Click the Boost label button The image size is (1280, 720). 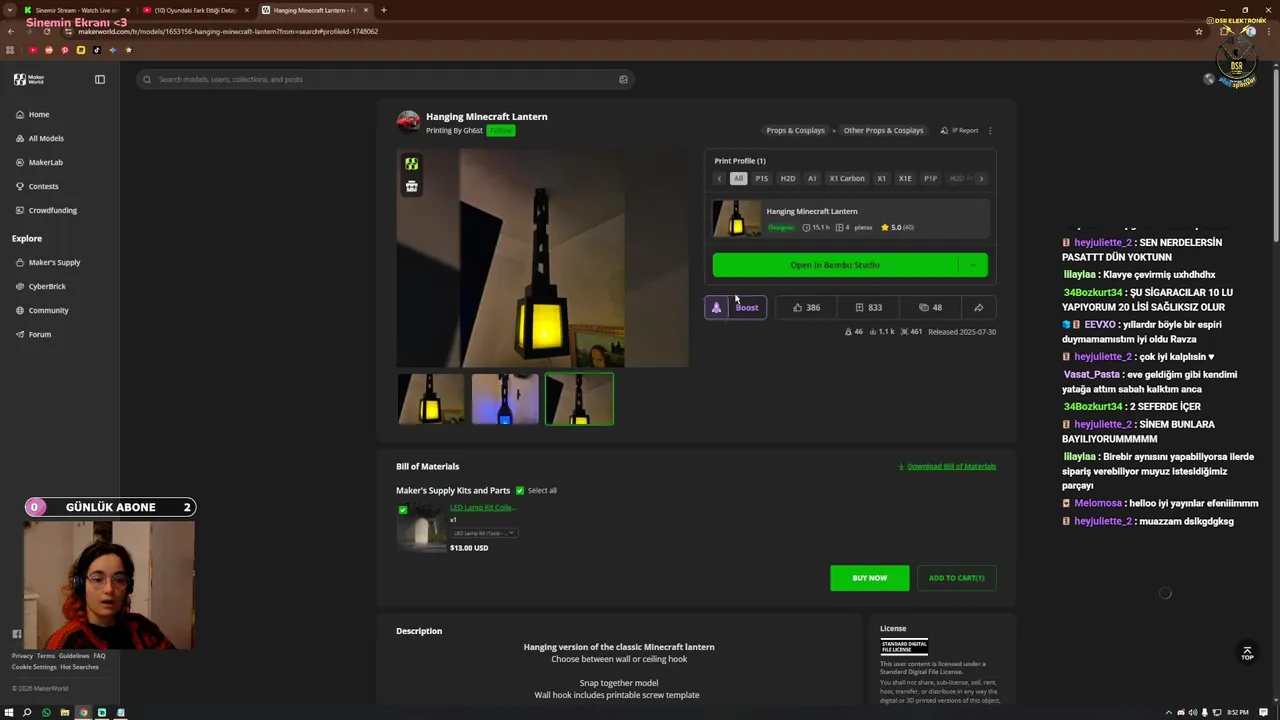(x=747, y=308)
